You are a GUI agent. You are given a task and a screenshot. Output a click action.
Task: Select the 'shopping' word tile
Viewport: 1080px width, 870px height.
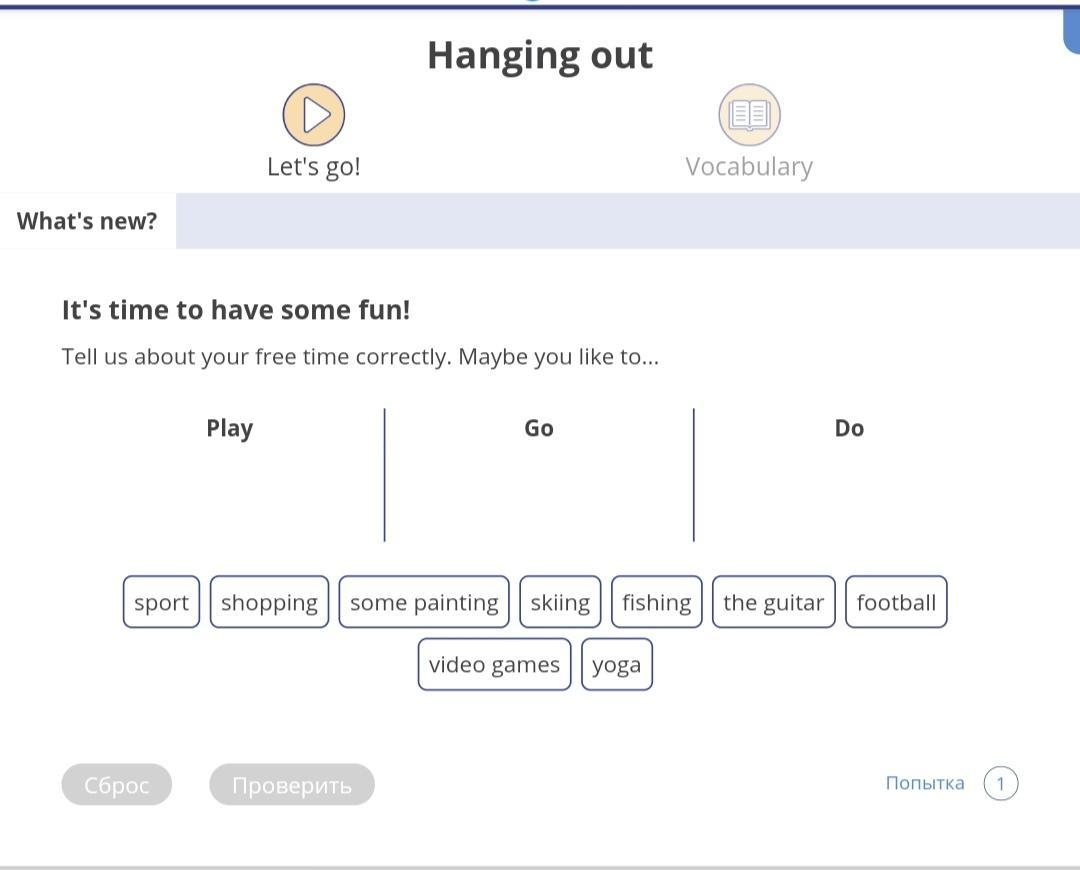click(269, 602)
